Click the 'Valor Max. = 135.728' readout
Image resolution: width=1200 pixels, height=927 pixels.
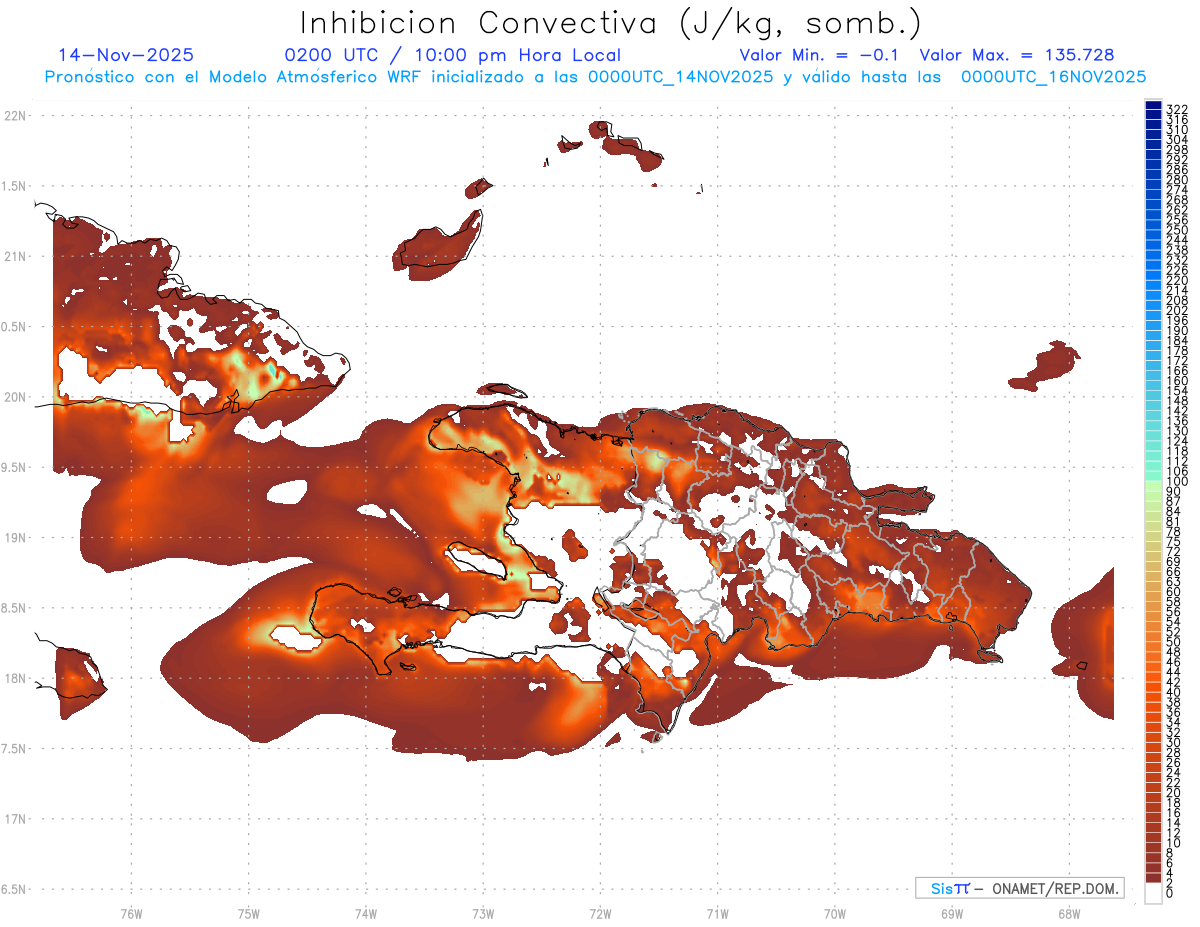click(x=1016, y=55)
